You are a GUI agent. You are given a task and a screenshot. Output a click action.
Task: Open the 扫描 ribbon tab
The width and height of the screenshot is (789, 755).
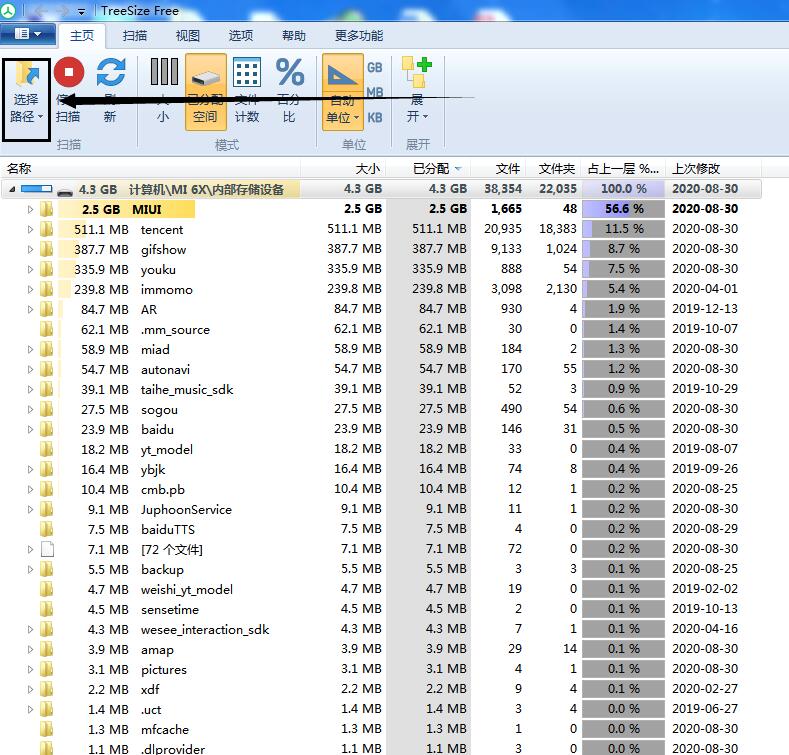[x=135, y=35]
